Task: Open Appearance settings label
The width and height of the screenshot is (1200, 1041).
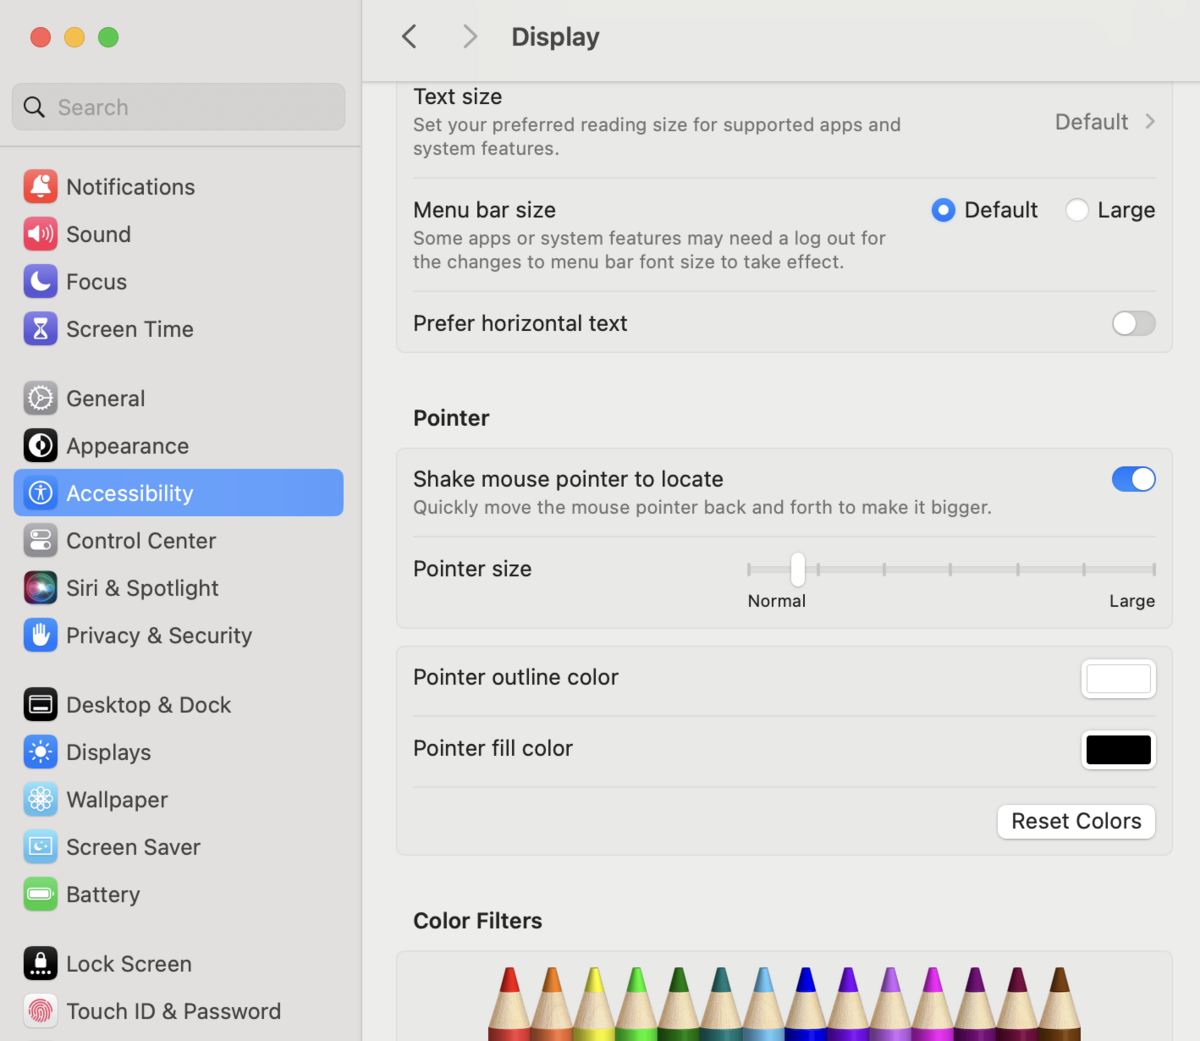Action: click(128, 446)
